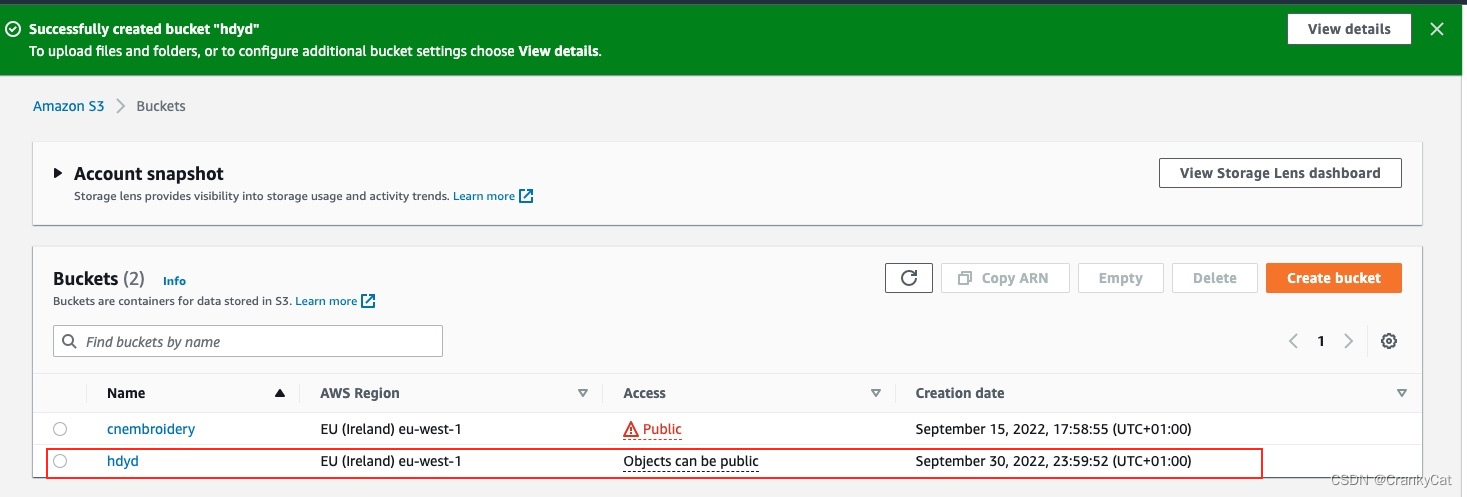Viewport: 1467px width, 497px height.
Task: Open Amazon S3 breadcrumb link
Action: tap(68, 106)
